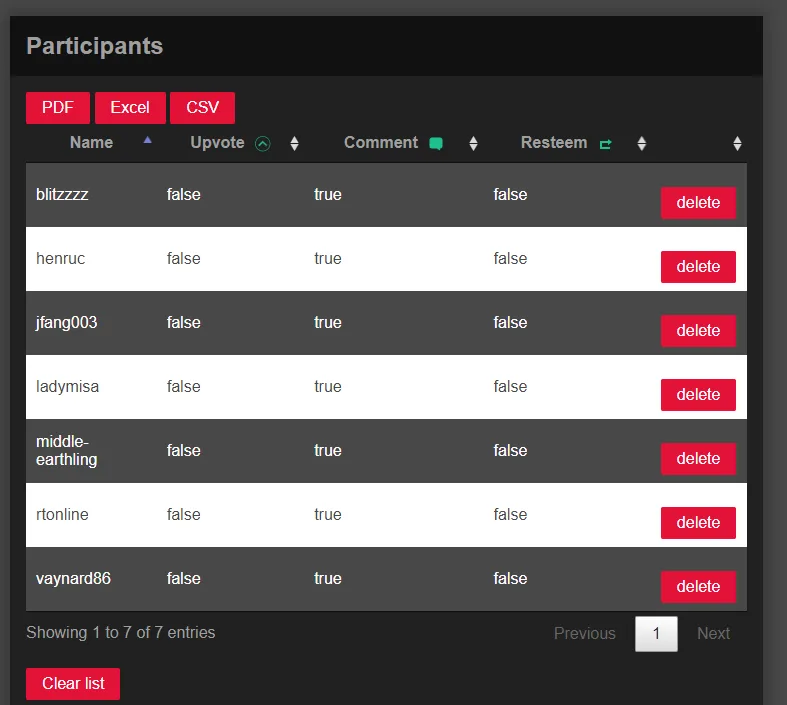Sort by the Name column header

tap(91, 143)
